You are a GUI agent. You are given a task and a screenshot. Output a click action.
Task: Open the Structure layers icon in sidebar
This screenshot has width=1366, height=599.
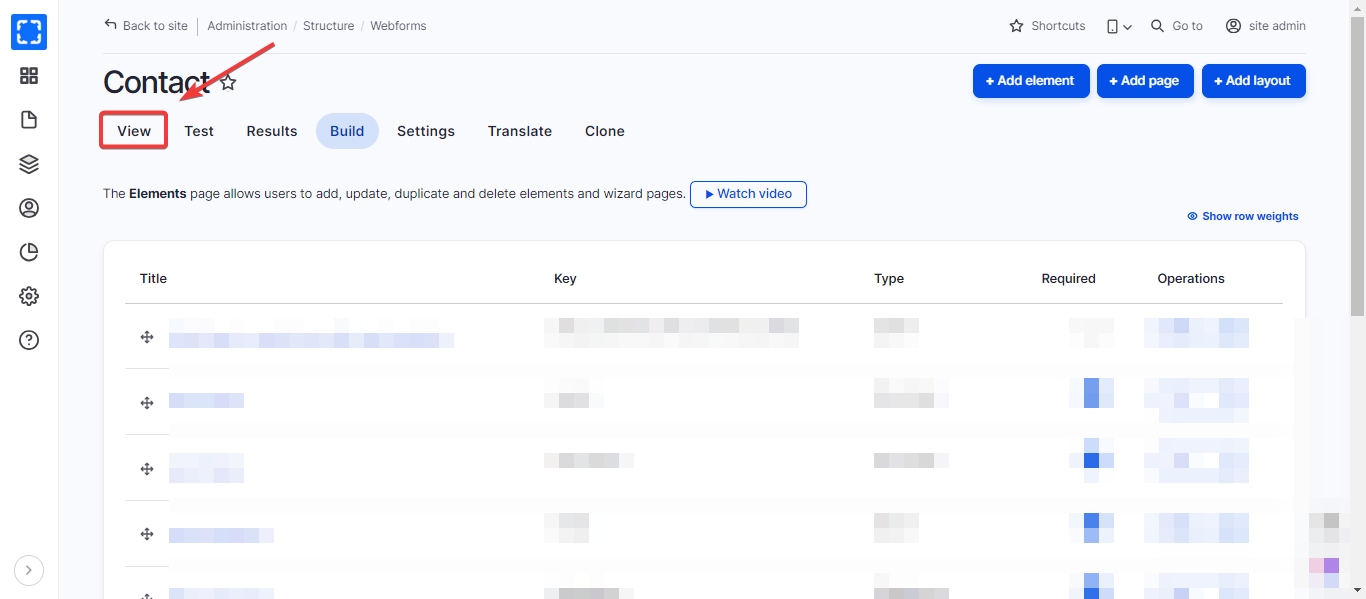tap(29, 164)
